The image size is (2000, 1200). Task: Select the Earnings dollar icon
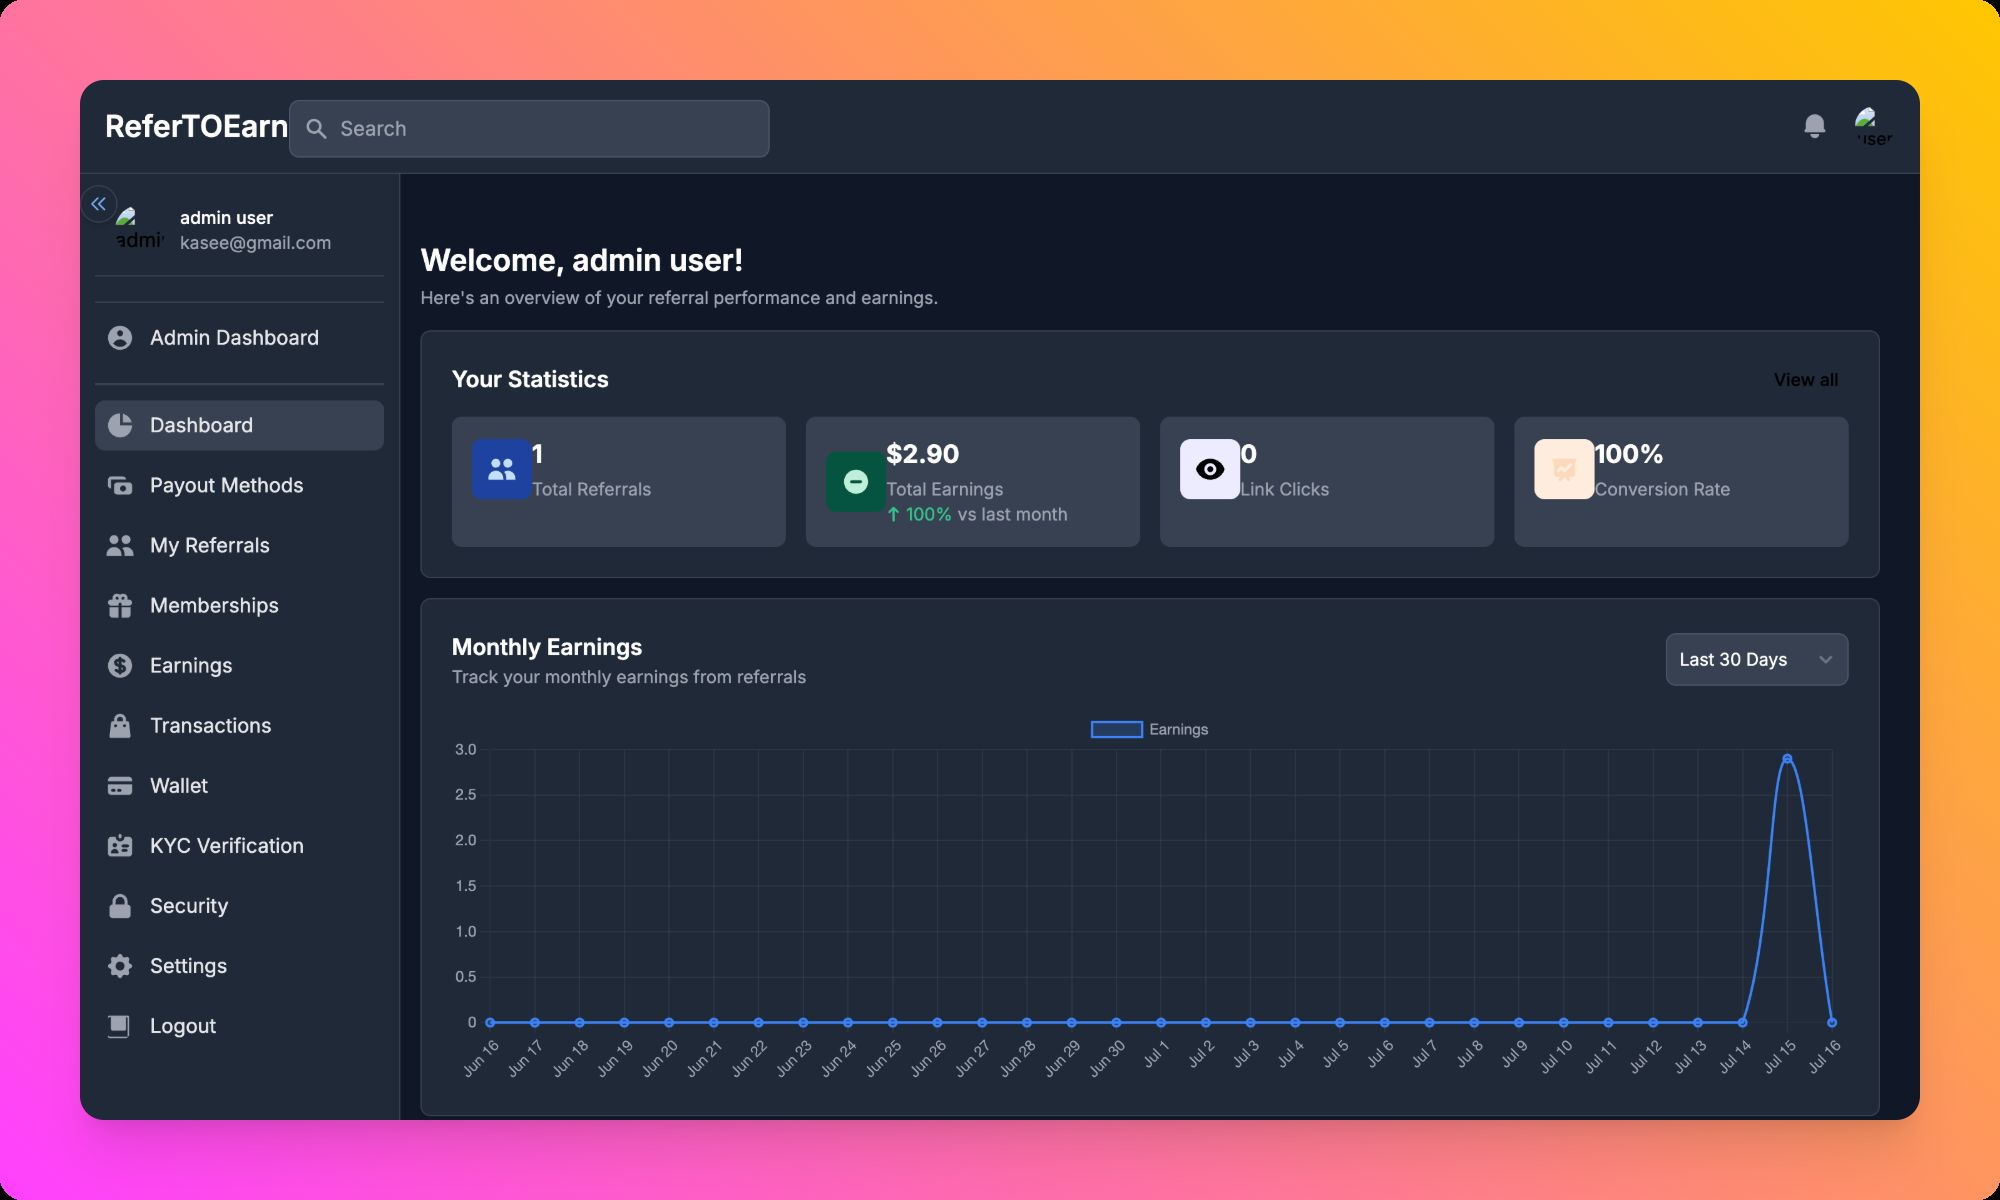pos(119,665)
